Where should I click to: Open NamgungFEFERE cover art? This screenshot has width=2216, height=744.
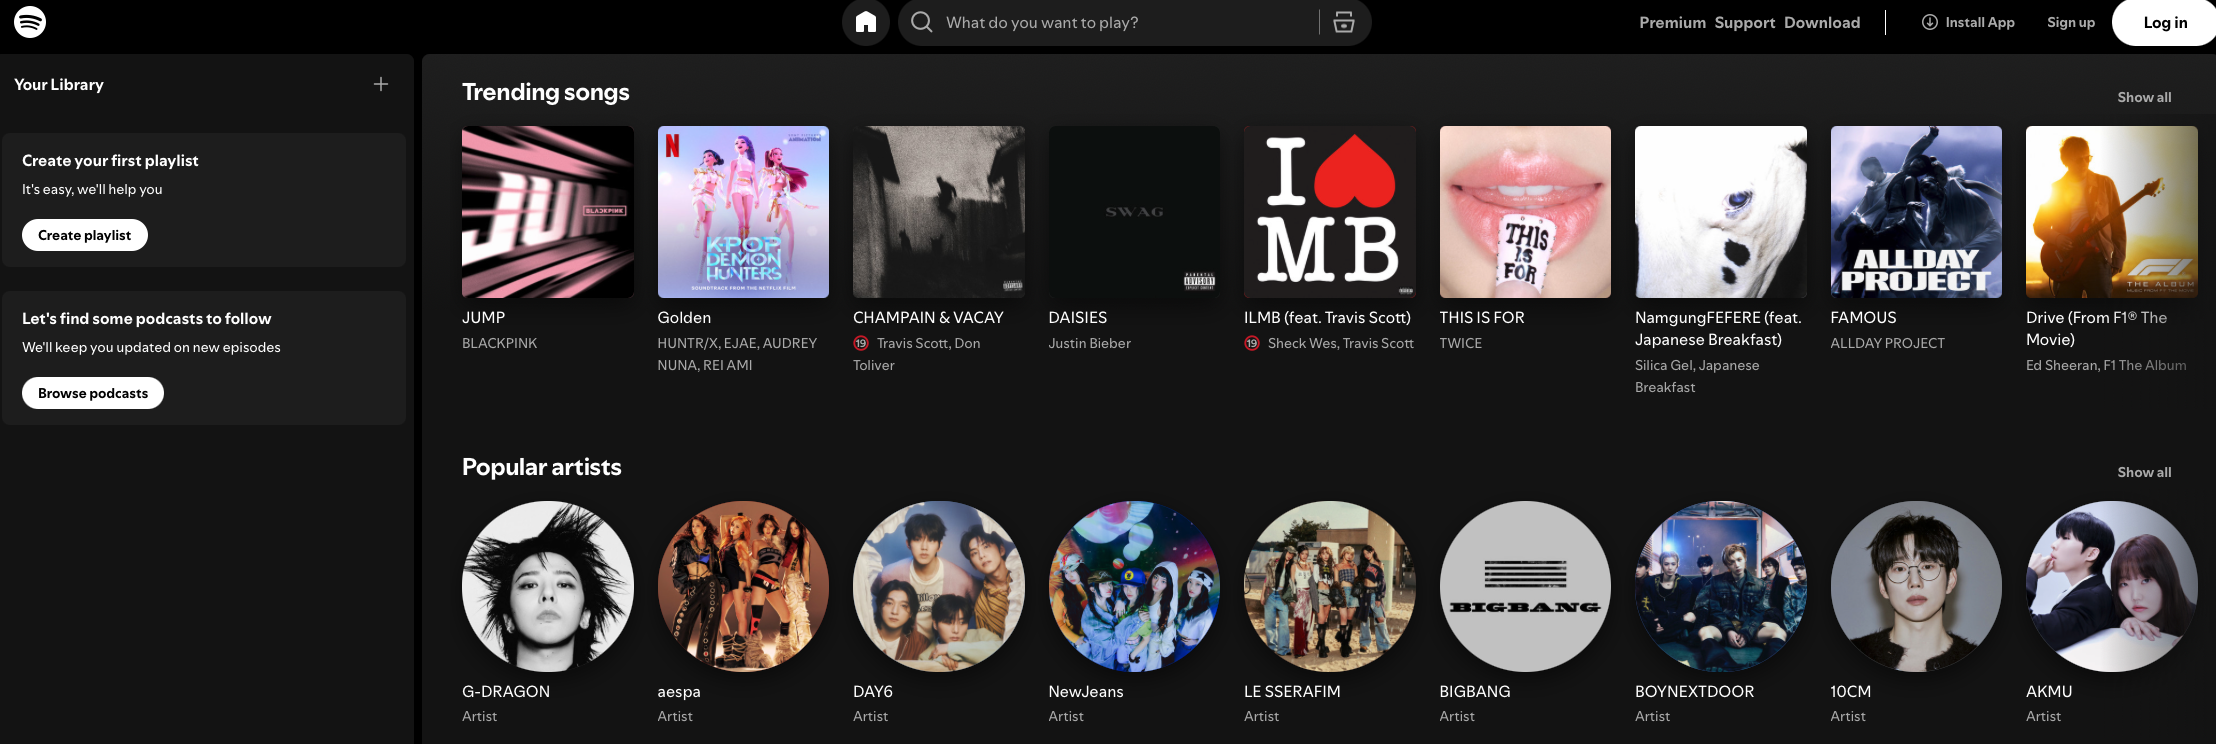click(1721, 212)
